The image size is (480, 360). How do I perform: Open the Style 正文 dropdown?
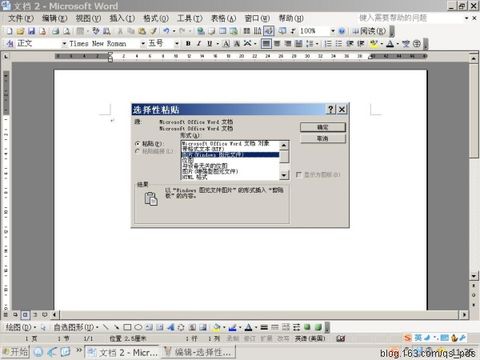64,44
